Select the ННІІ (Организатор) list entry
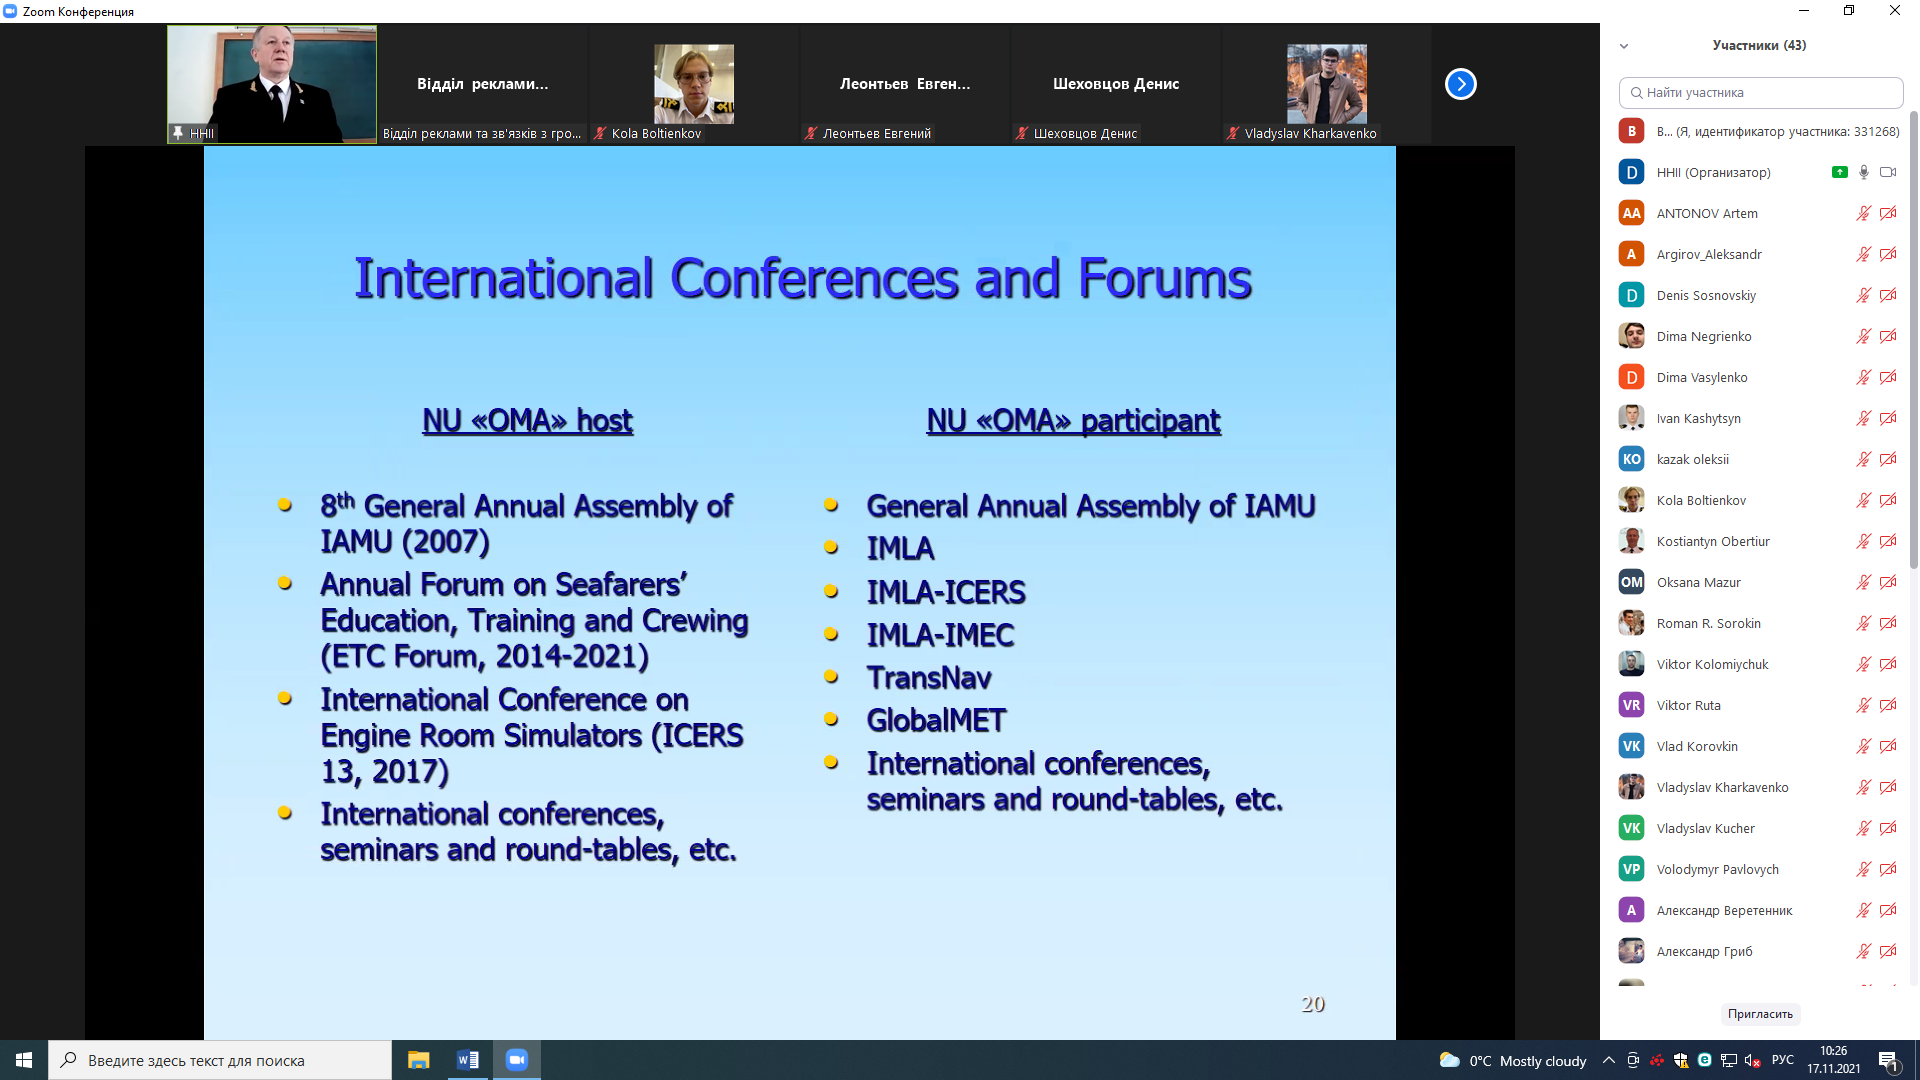1920x1080 pixels. 1758,172
